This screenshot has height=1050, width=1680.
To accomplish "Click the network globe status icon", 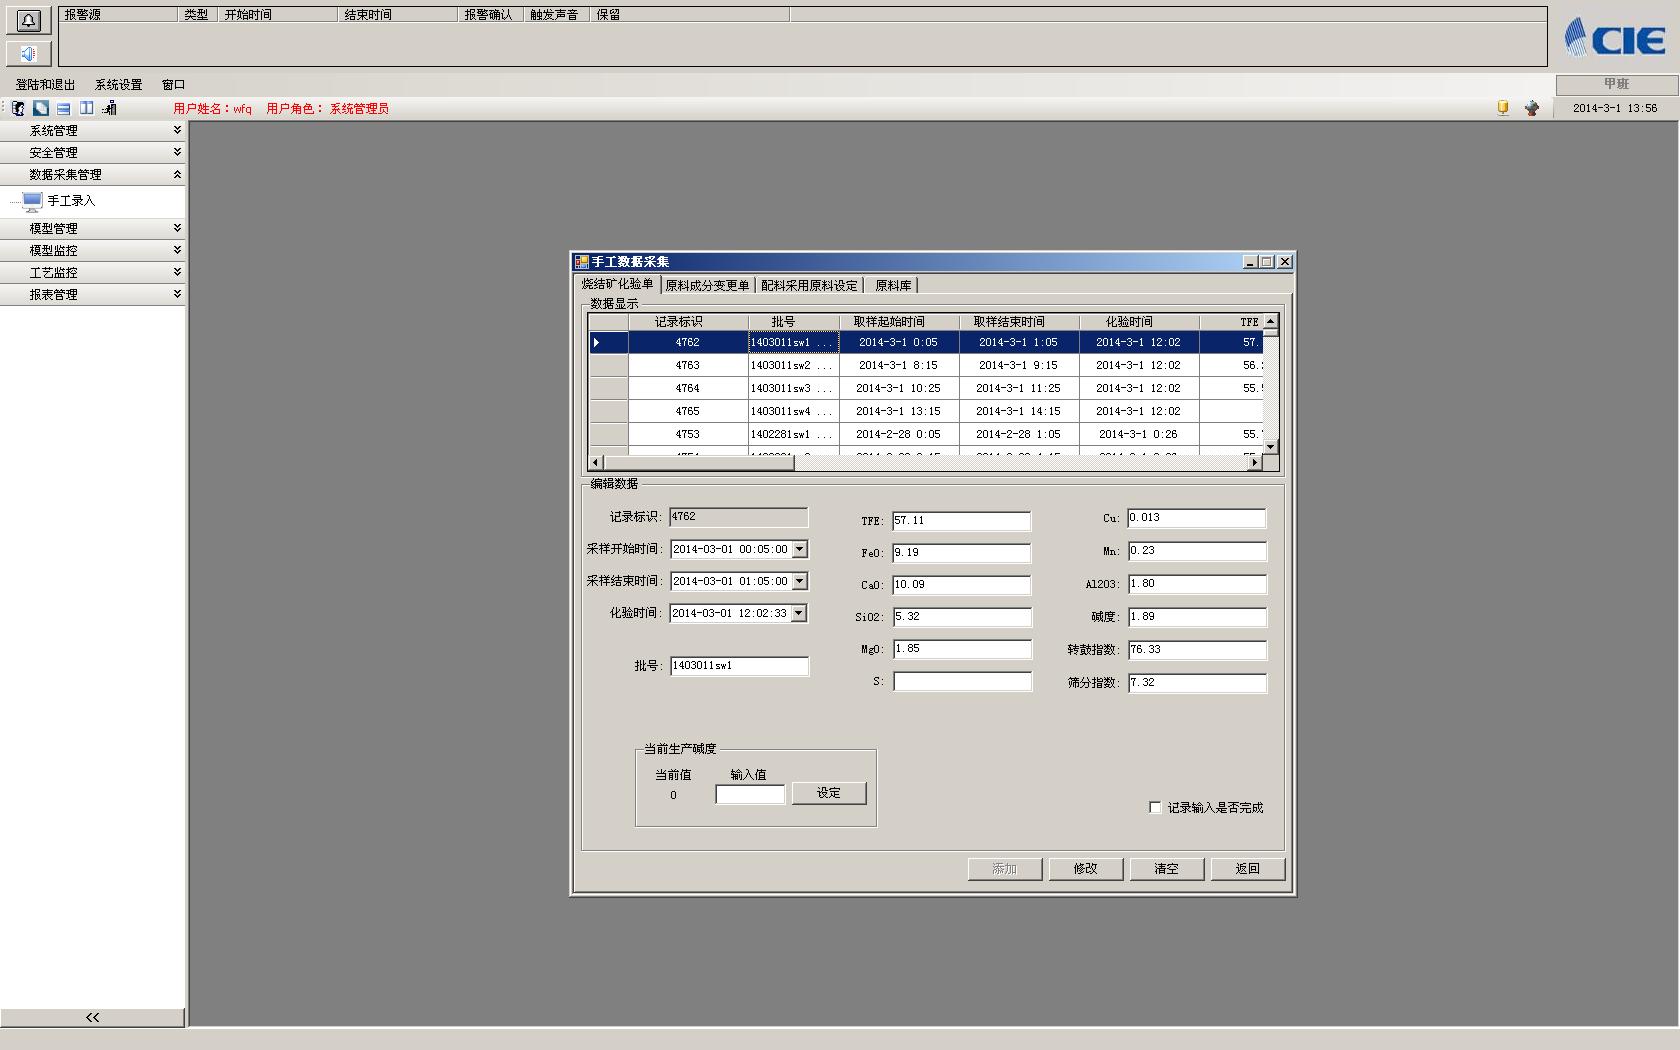I will (1532, 108).
